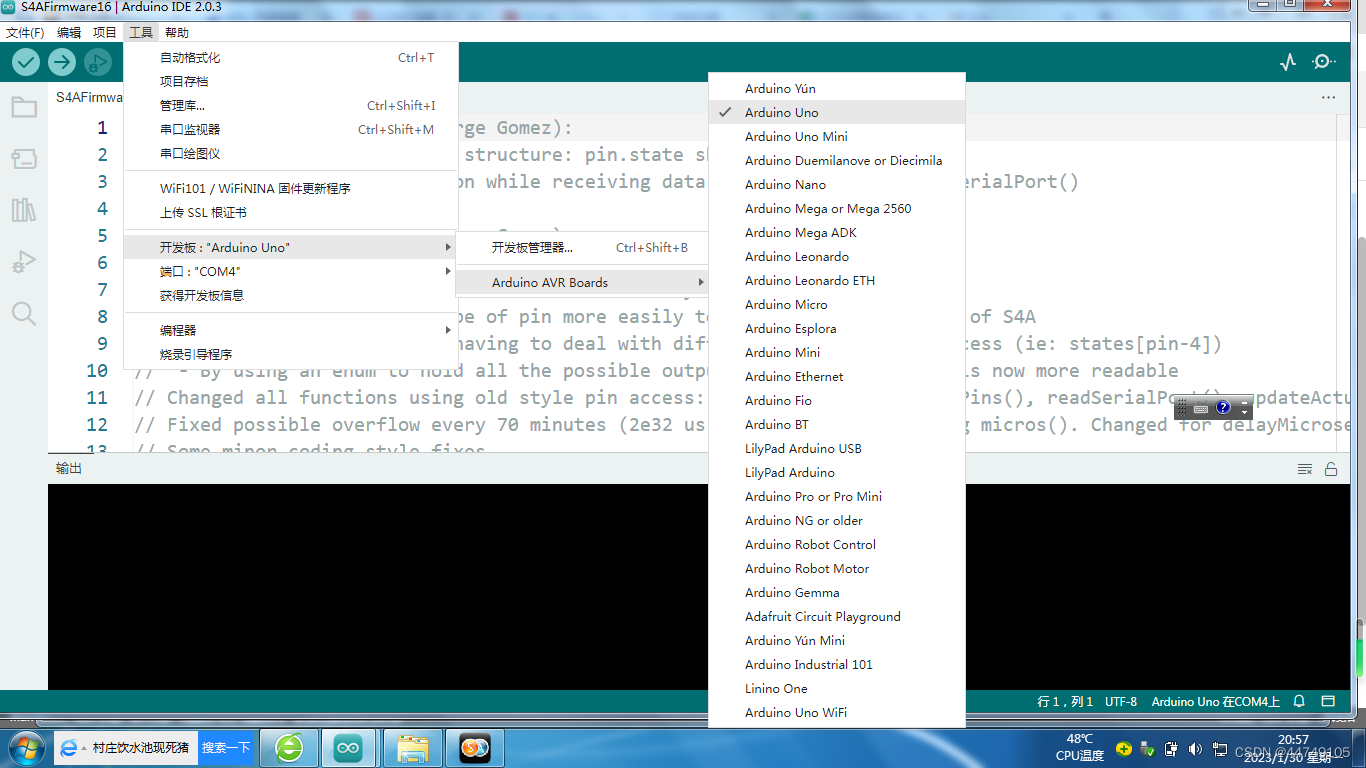Upload the sketch using the arrow icon

click(61, 61)
